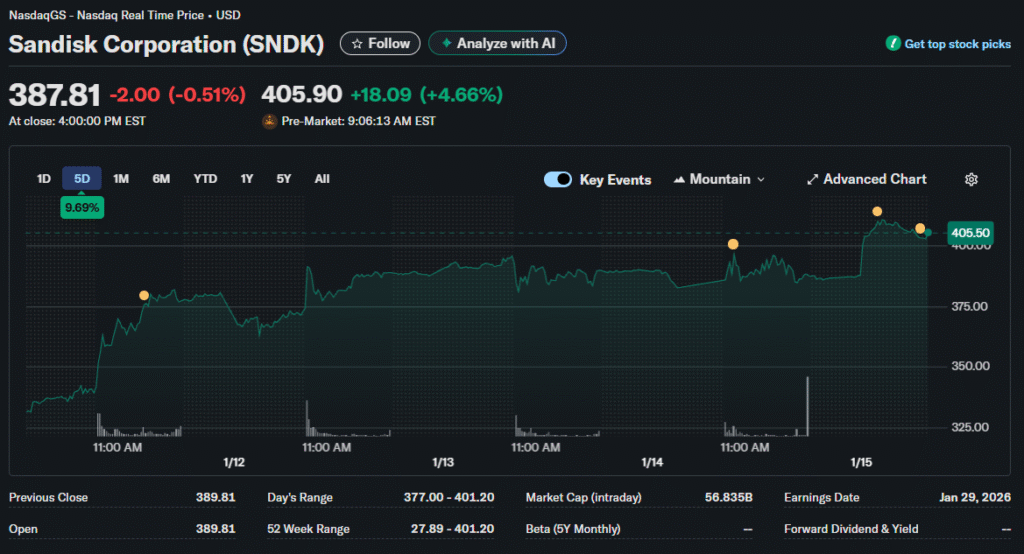Select the 5Y time range
The width and height of the screenshot is (1024, 554).
coord(284,179)
